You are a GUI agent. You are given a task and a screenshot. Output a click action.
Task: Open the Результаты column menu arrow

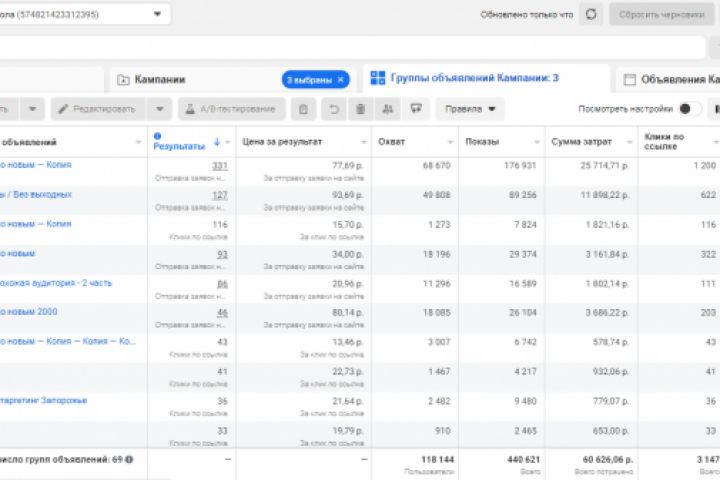228,142
